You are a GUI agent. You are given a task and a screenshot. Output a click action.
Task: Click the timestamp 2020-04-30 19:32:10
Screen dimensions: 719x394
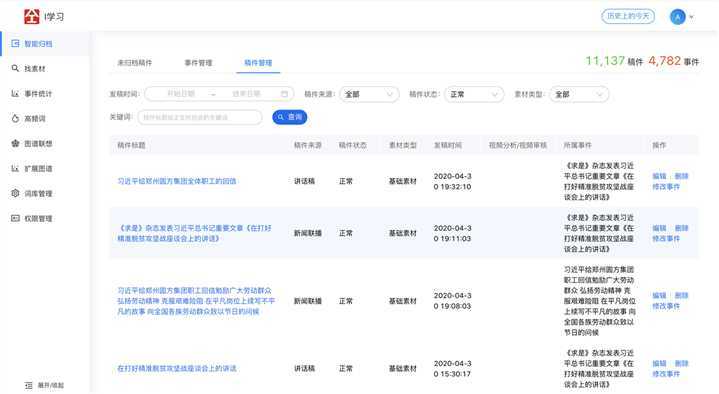pos(452,181)
